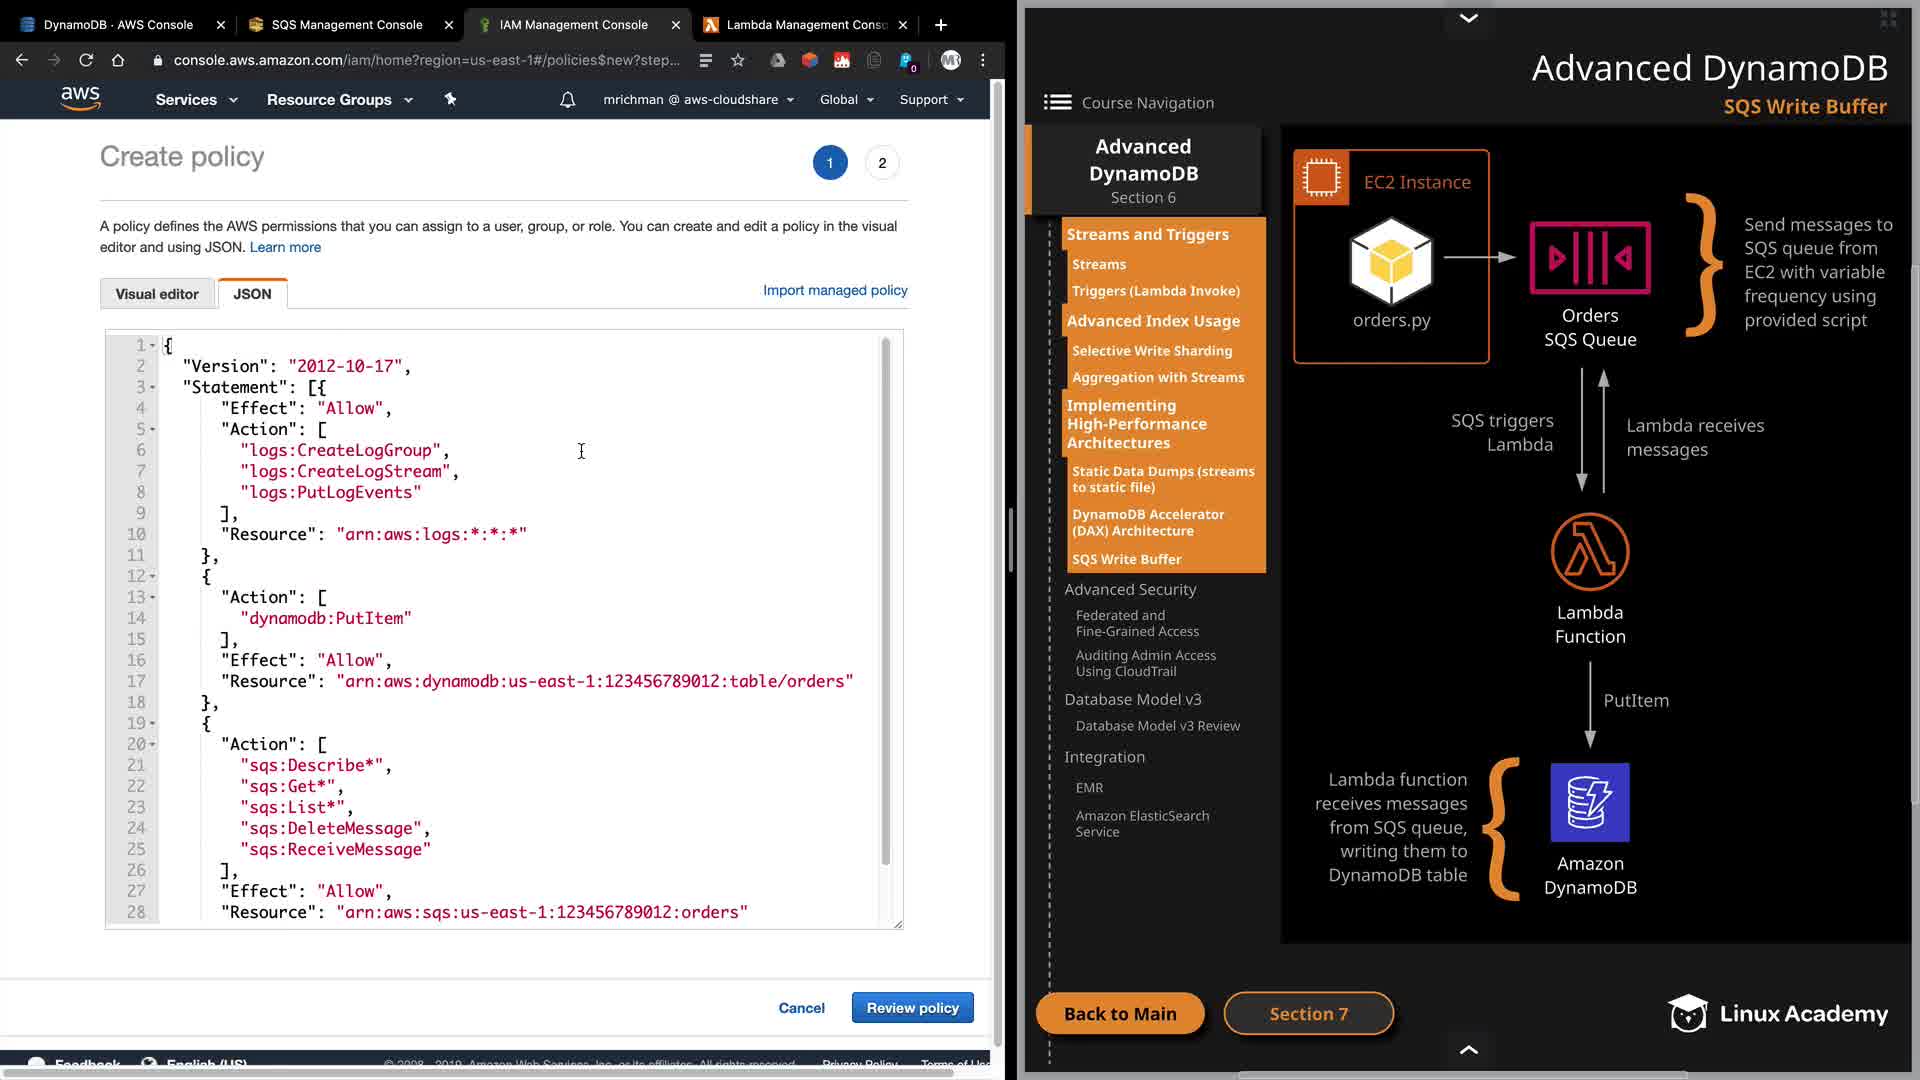Click the AWS logo home icon
The height and width of the screenshot is (1080, 1920).
click(x=80, y=98)
